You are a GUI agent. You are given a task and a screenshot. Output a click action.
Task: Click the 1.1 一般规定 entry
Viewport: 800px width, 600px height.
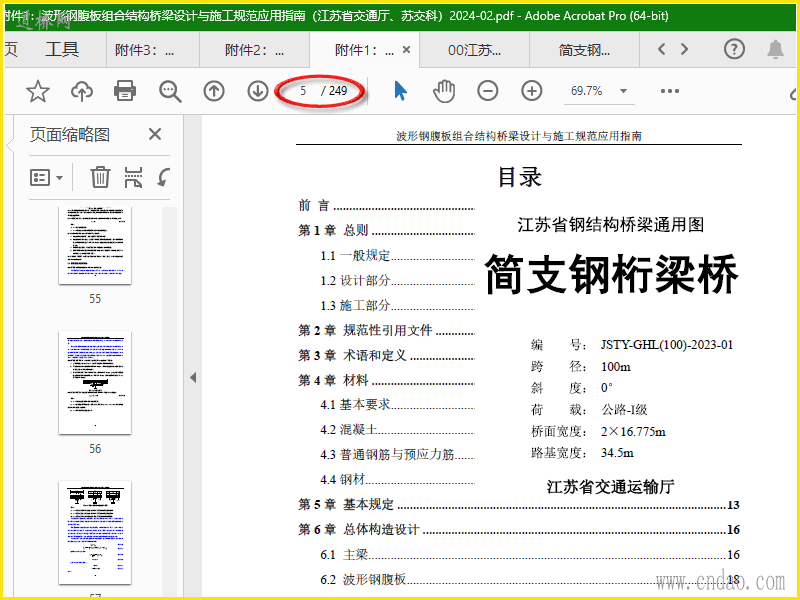click(x=397, y=255)
